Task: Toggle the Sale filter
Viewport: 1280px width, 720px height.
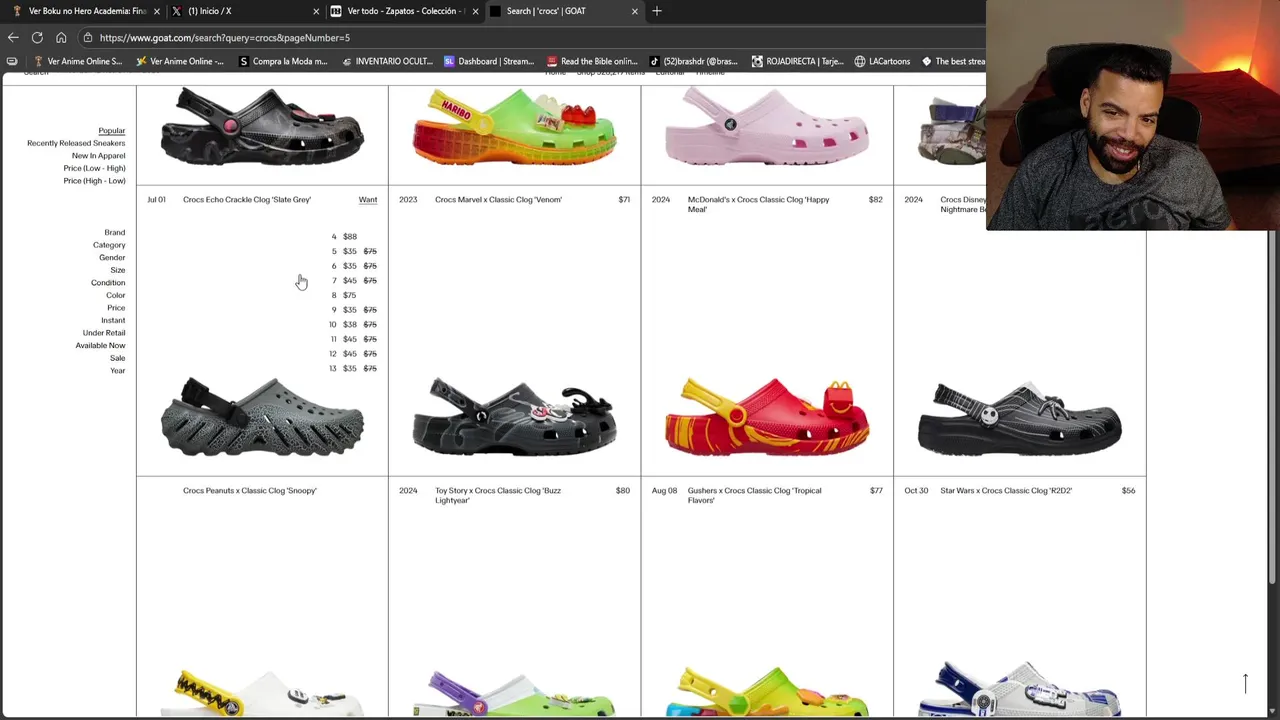Action: click(117, 357)
